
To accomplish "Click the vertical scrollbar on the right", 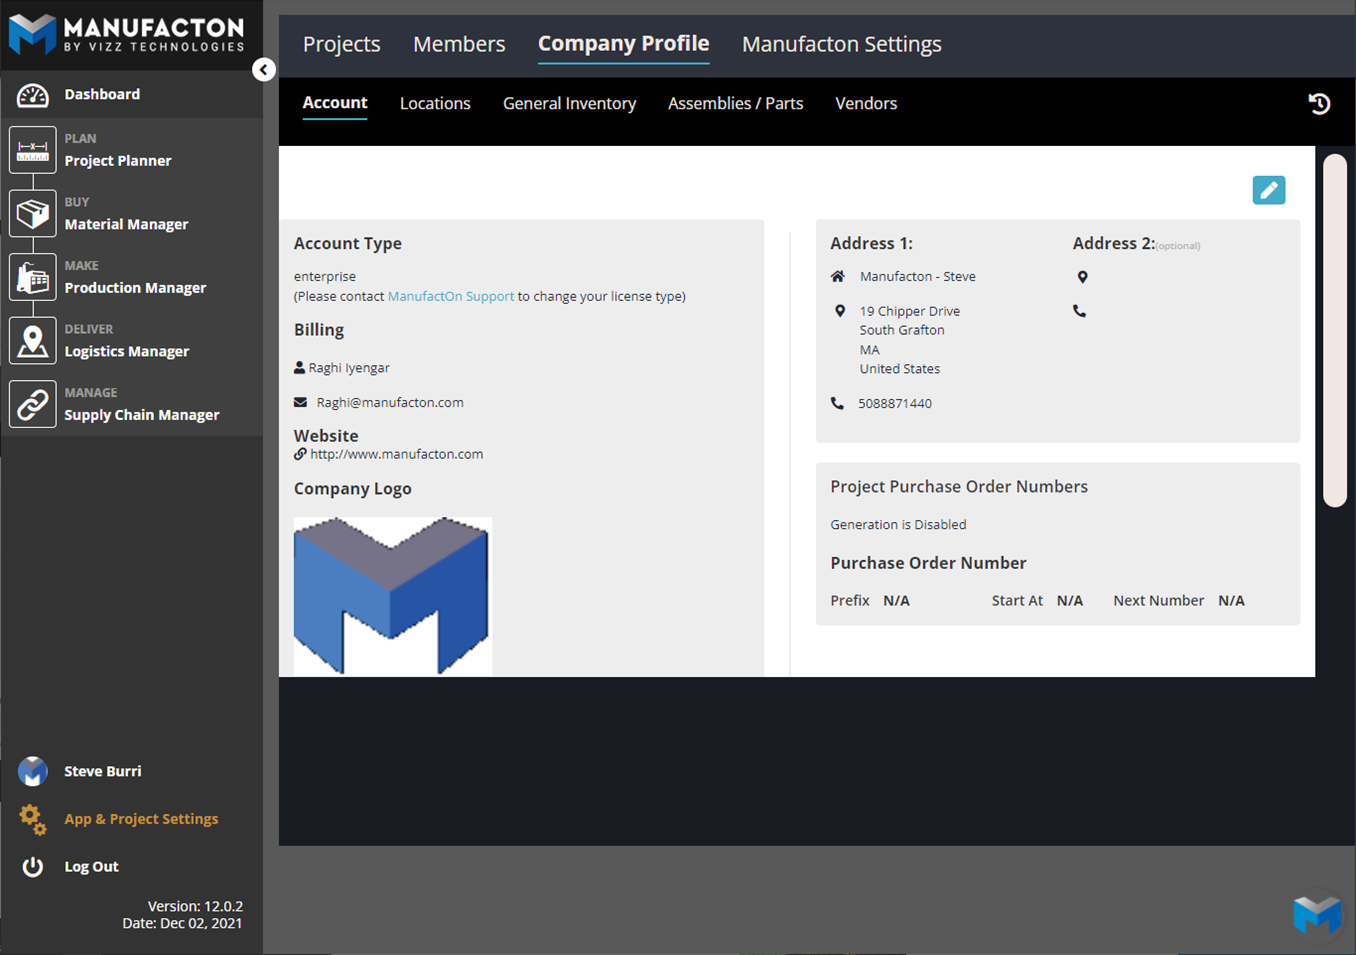I will (1334, 330).
